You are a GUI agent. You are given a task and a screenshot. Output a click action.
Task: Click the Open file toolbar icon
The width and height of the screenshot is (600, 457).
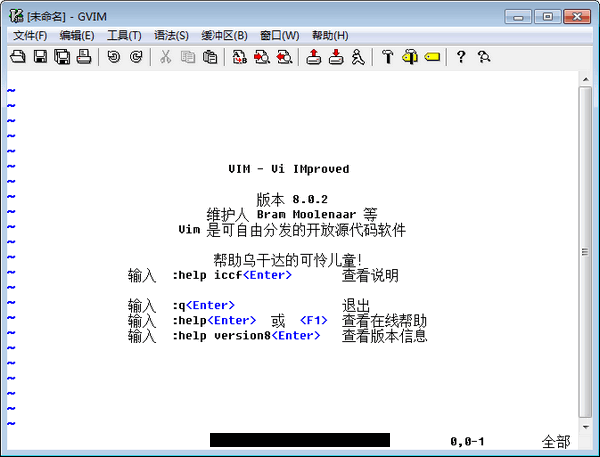17,57
